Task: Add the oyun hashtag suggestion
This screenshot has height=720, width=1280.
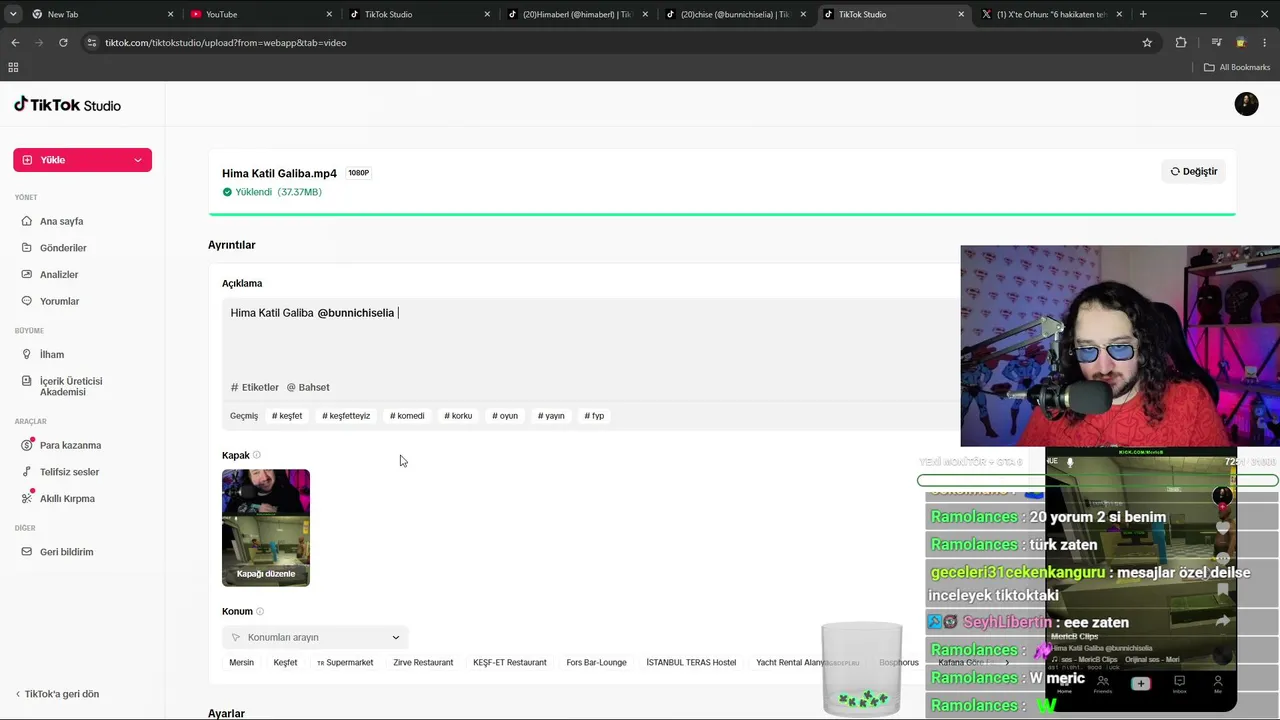Action: (x=505, y=416)
